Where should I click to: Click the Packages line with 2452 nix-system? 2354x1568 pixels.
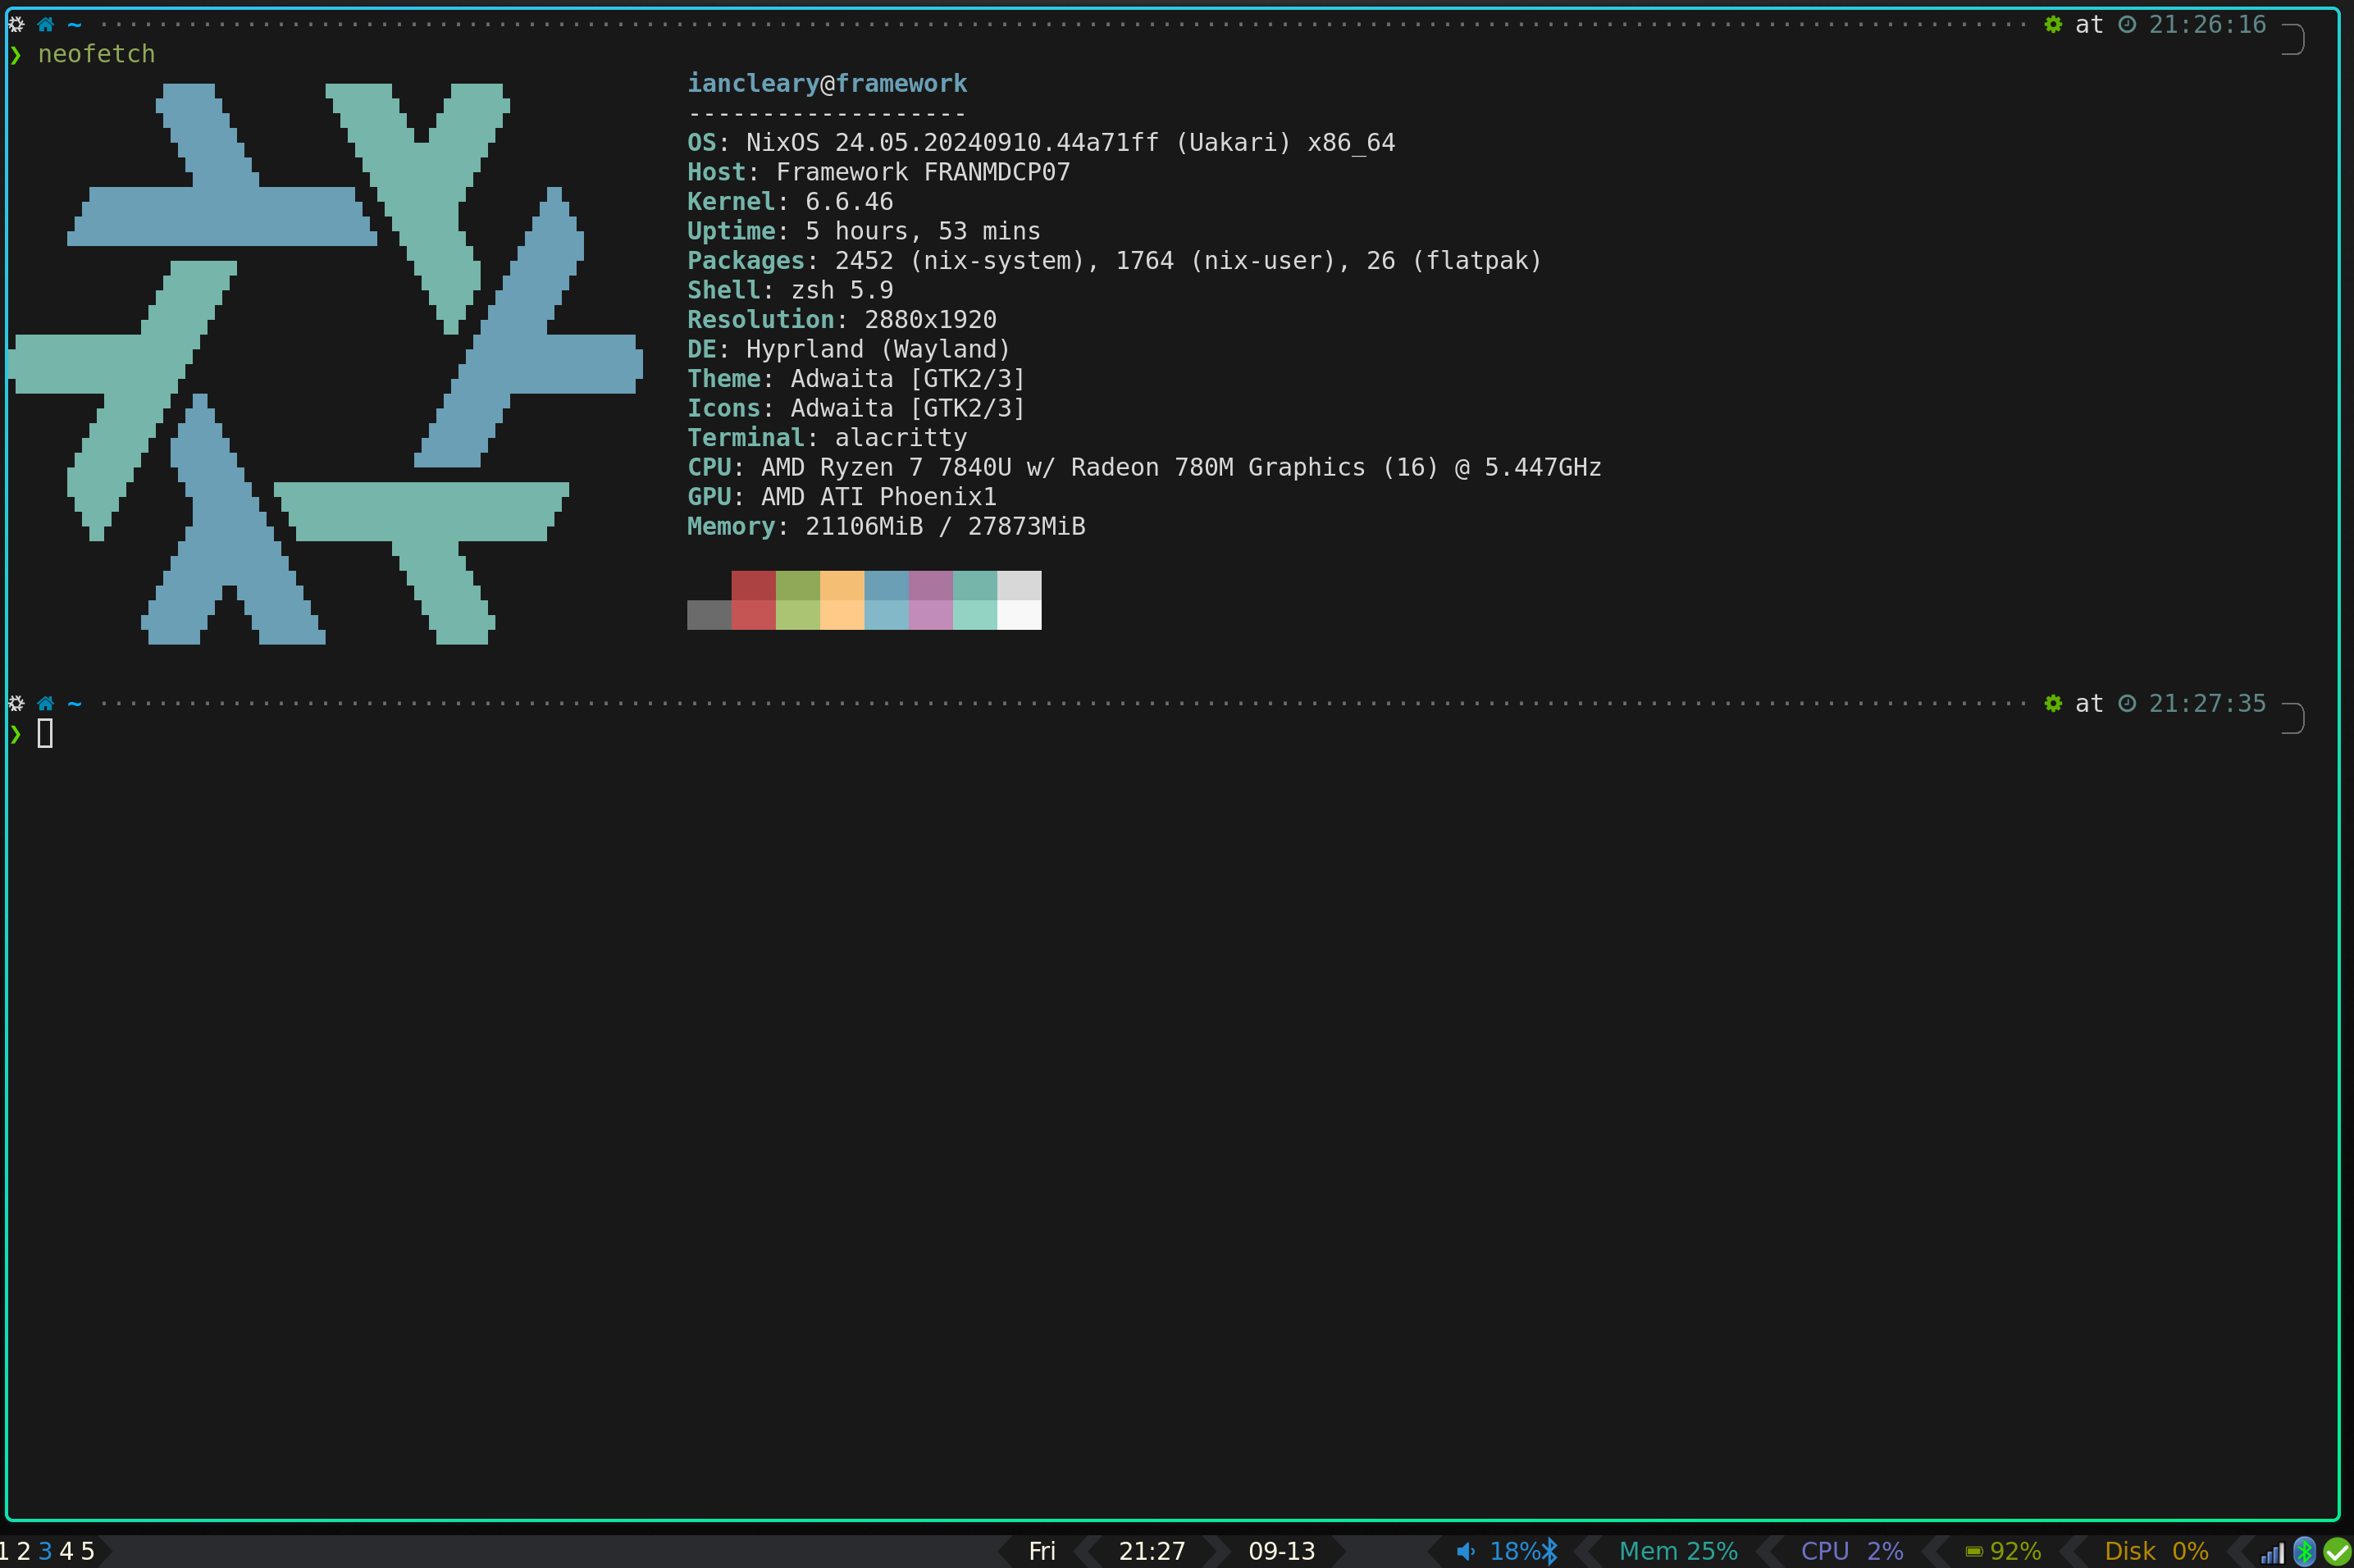click(1114, 261)
